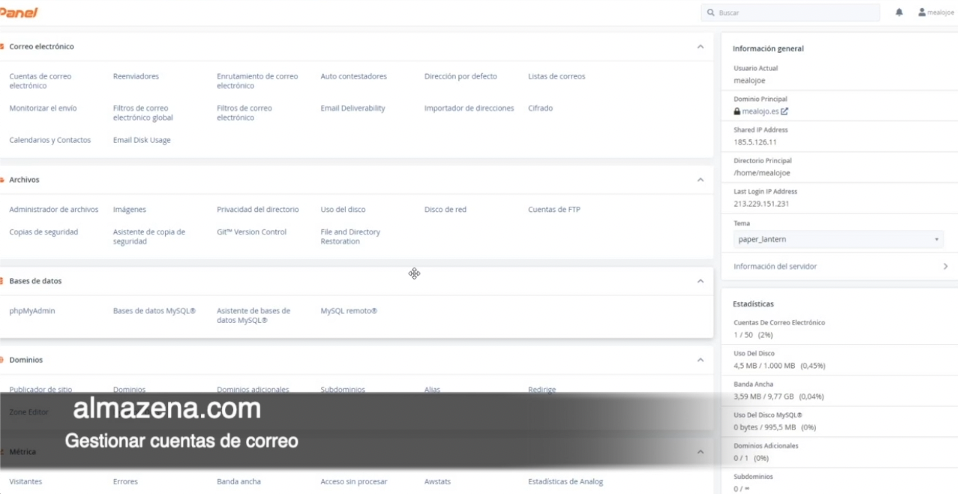The width and height of the screenshot is (958, 494).
Task: Click the padlock icon beside mealojo.es
Action: [737, 112]
